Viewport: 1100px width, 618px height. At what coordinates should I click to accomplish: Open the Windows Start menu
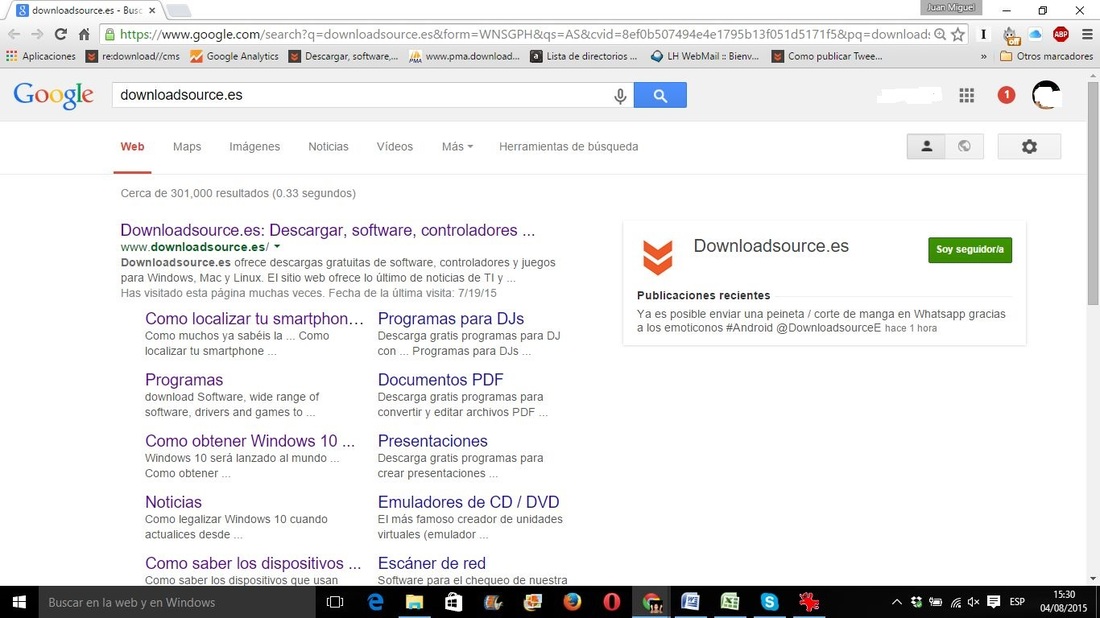coord(19,602)
